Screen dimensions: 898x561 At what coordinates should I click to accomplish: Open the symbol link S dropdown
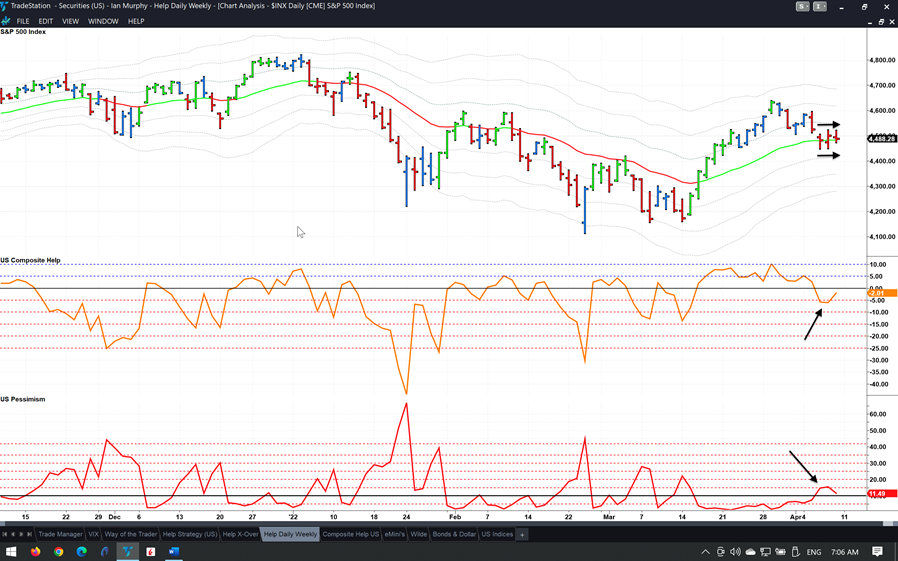[802, 6]
